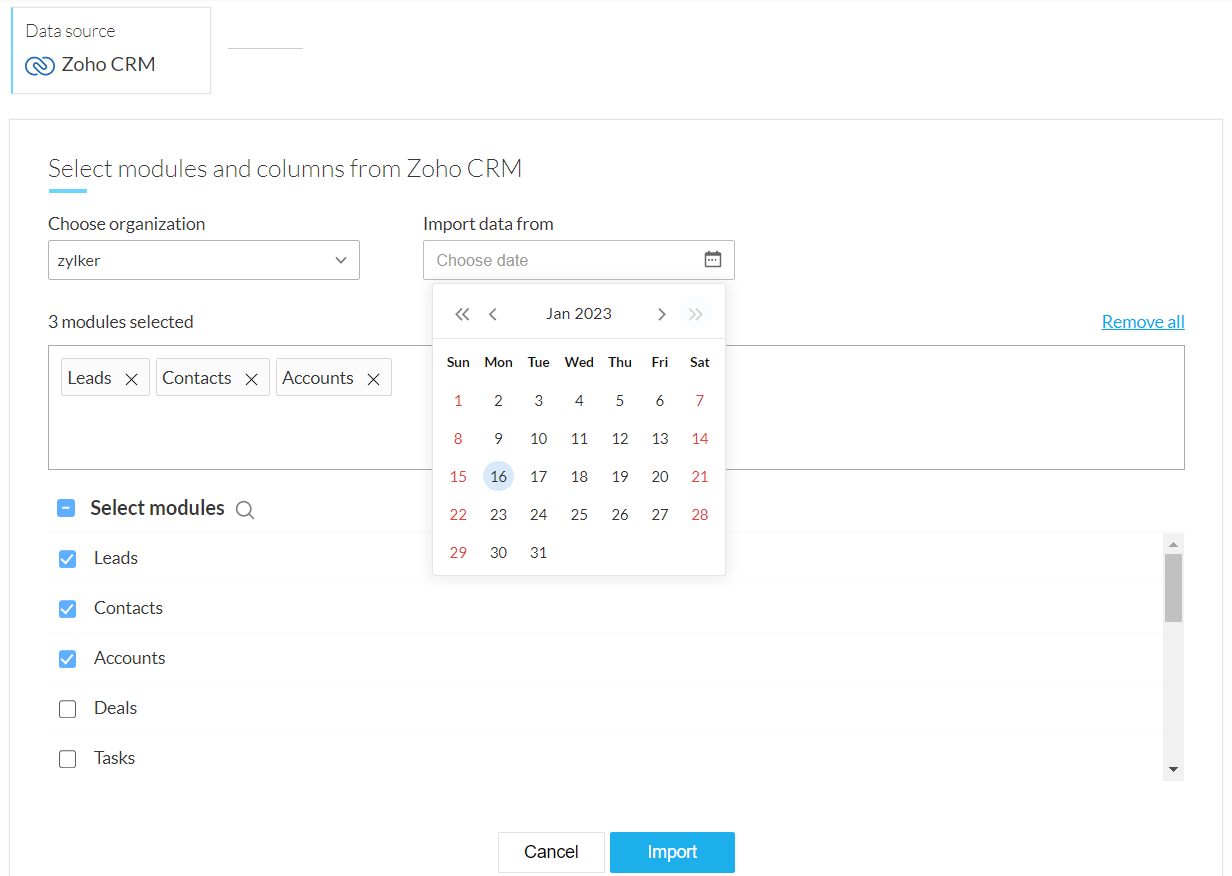The height and width of the screenshot is (876, 1232).
Task: Click the Cancel button
Action: click(x=551, y=852)
